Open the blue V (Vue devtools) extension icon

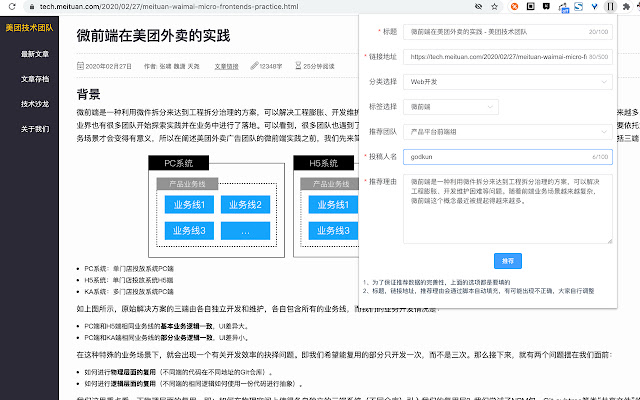[595, 7]
